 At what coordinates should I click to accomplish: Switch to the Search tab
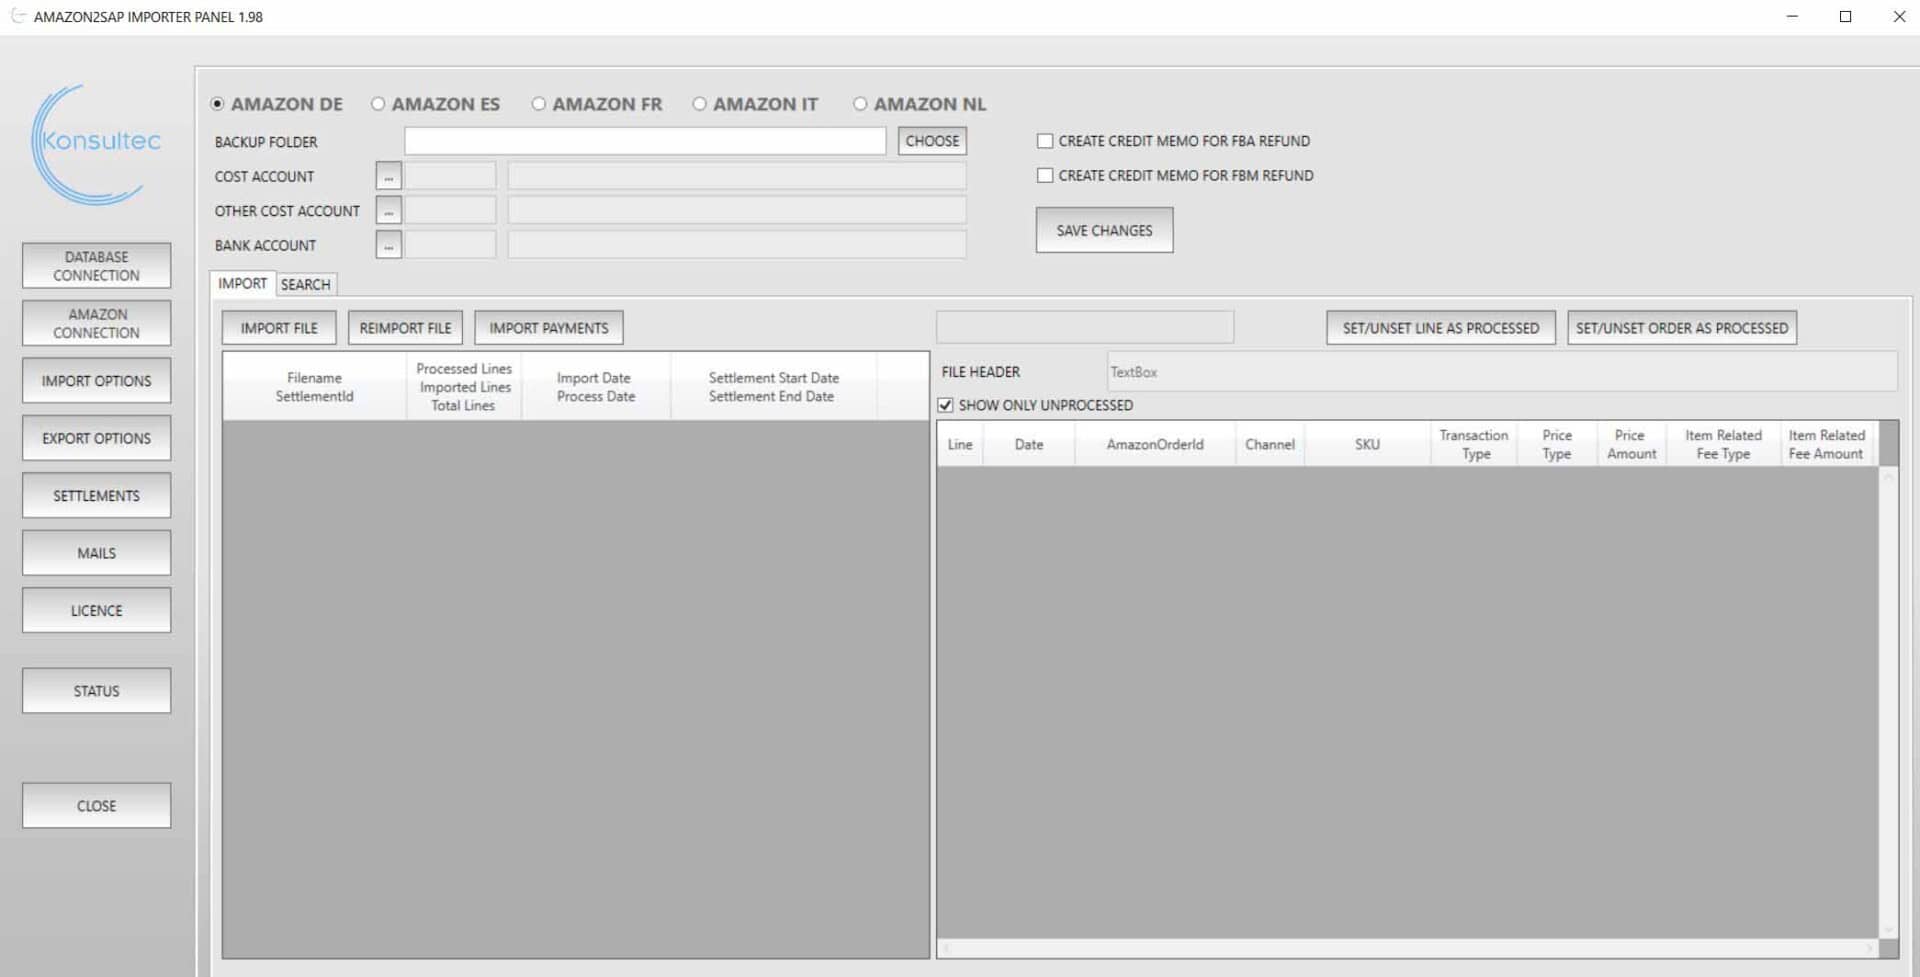pyautogui.click(x=305, y=285)
